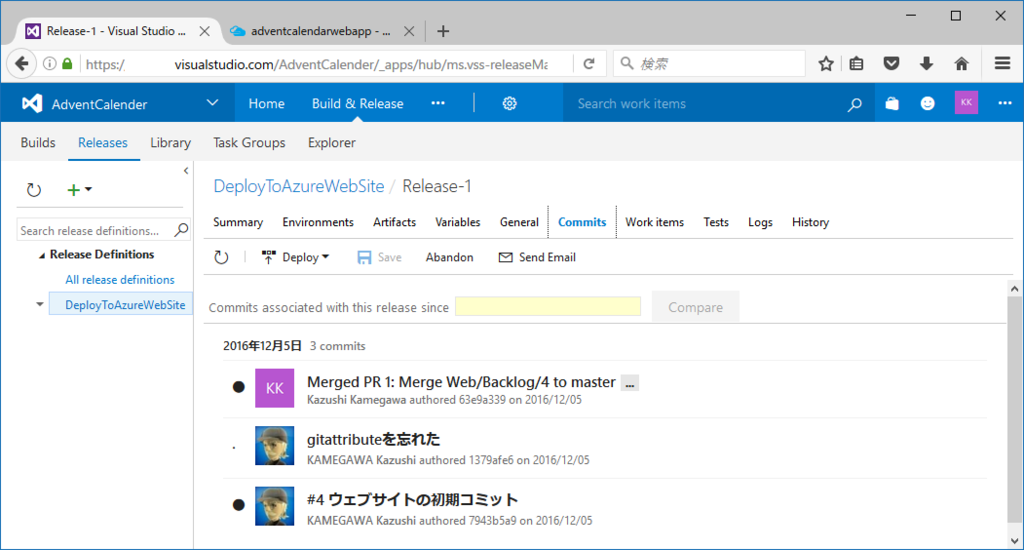Close the adventcalendarwebapp browser tab
This screenshot has width=1024, height=550.
pyautogui.click(x=409, y=31)
